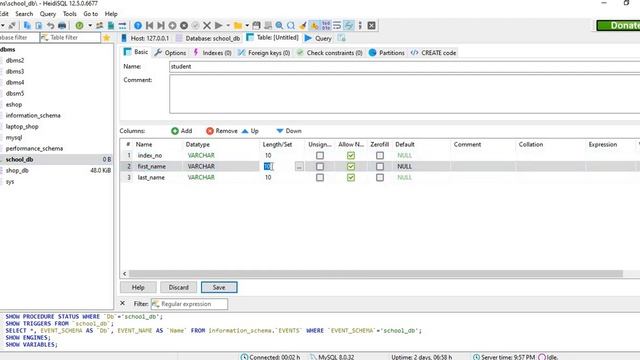Click the Cancel editing X icon
The width and height of the screenshot is (640, 360).
tap(207, 25)
